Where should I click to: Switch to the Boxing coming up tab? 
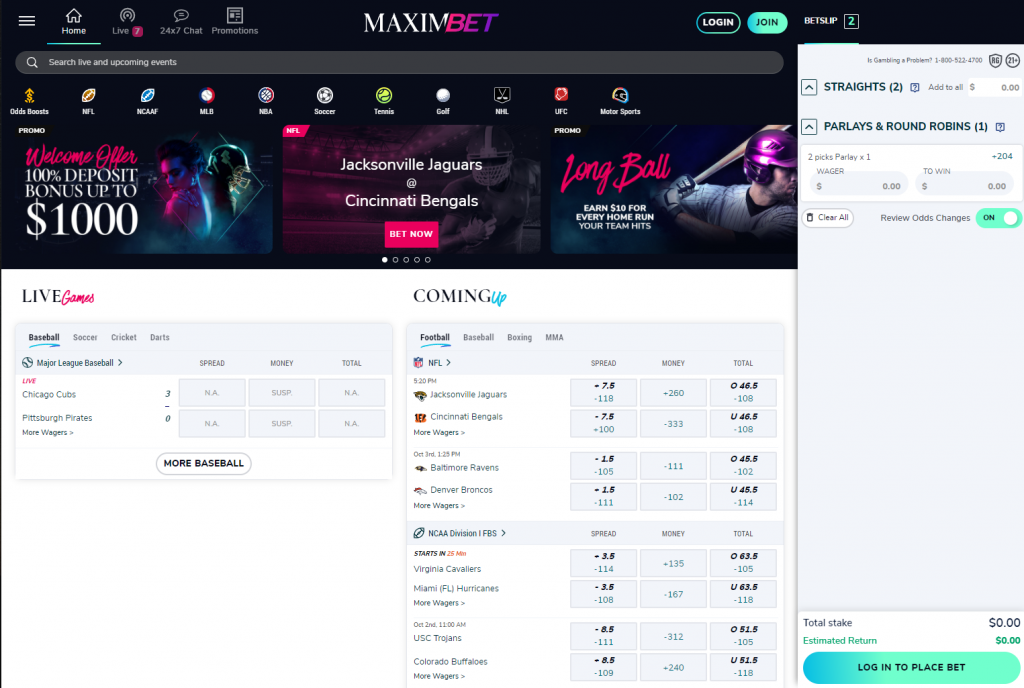(519, 337)
